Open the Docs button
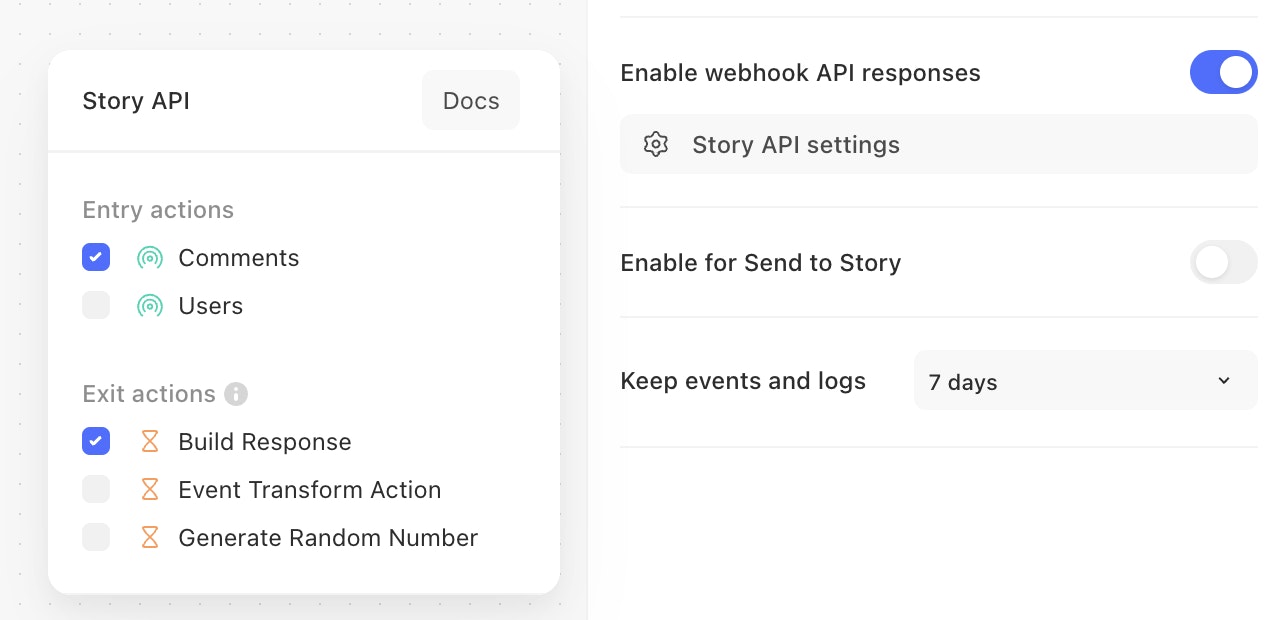 pos(471,101)
